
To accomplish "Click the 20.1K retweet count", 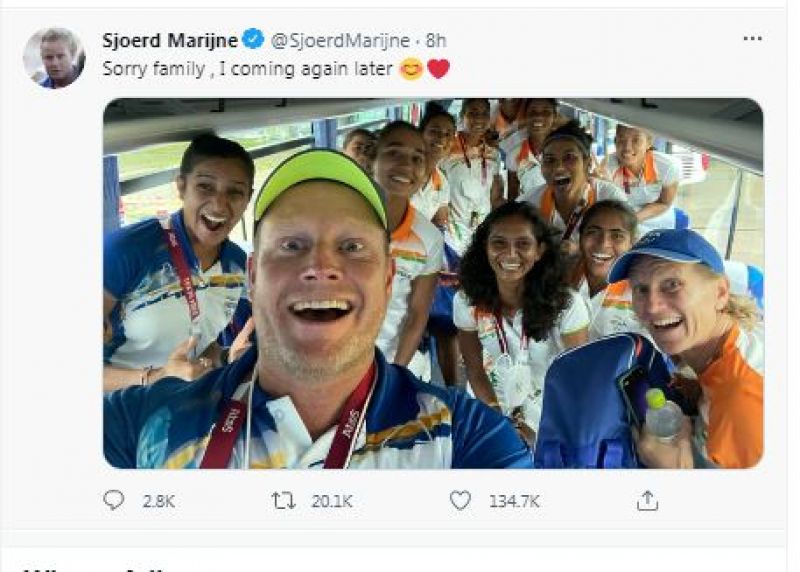I will click(x=332, y=501).
